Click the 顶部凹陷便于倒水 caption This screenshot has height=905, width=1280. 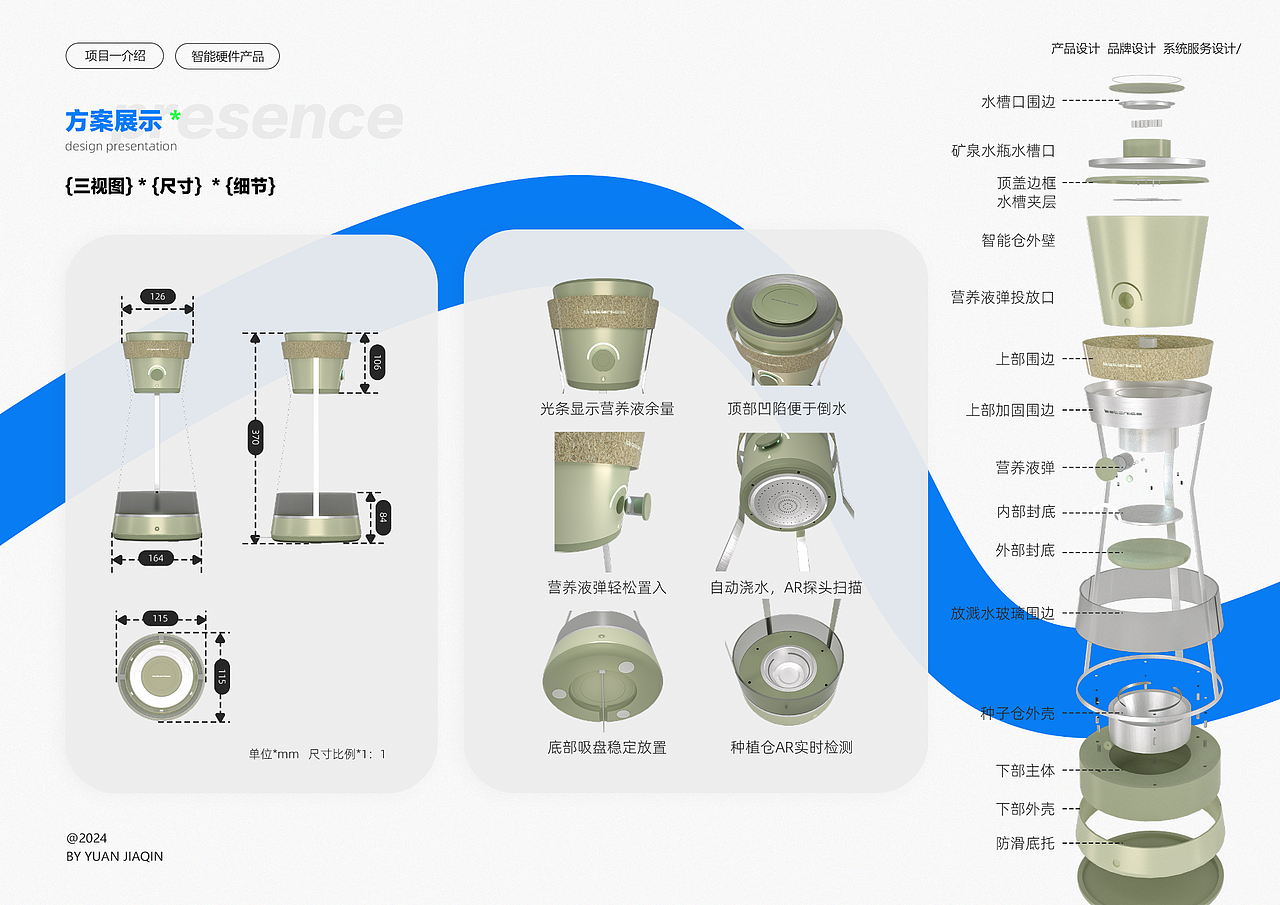coord(787,408)
